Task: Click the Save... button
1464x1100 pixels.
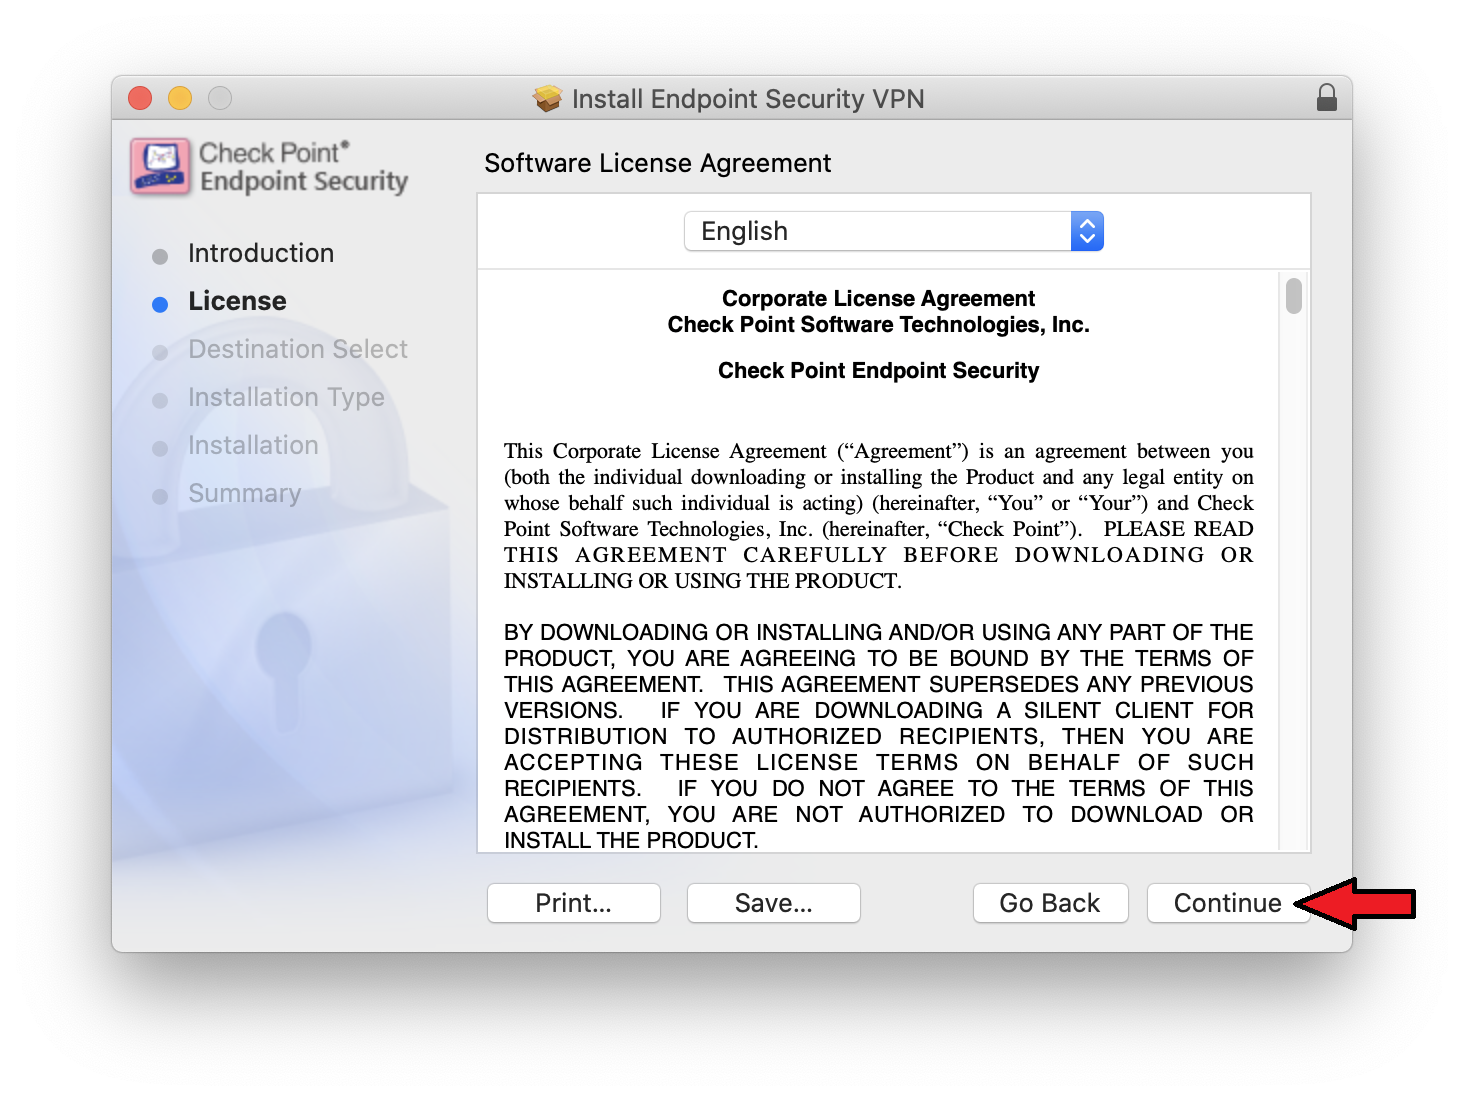Action: (x=773, y=903)
